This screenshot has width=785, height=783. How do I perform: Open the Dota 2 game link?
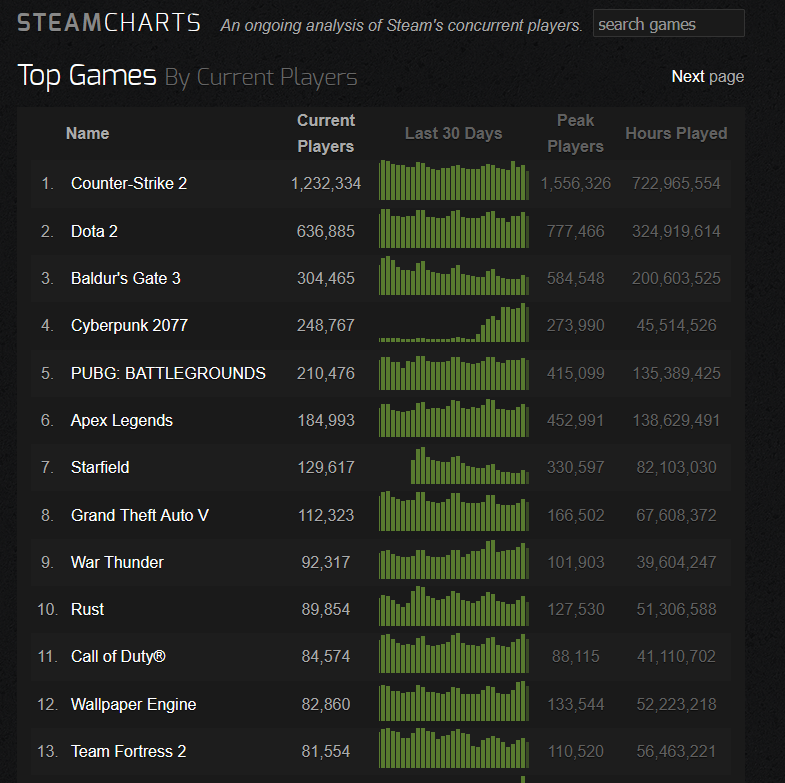[94, 231]
